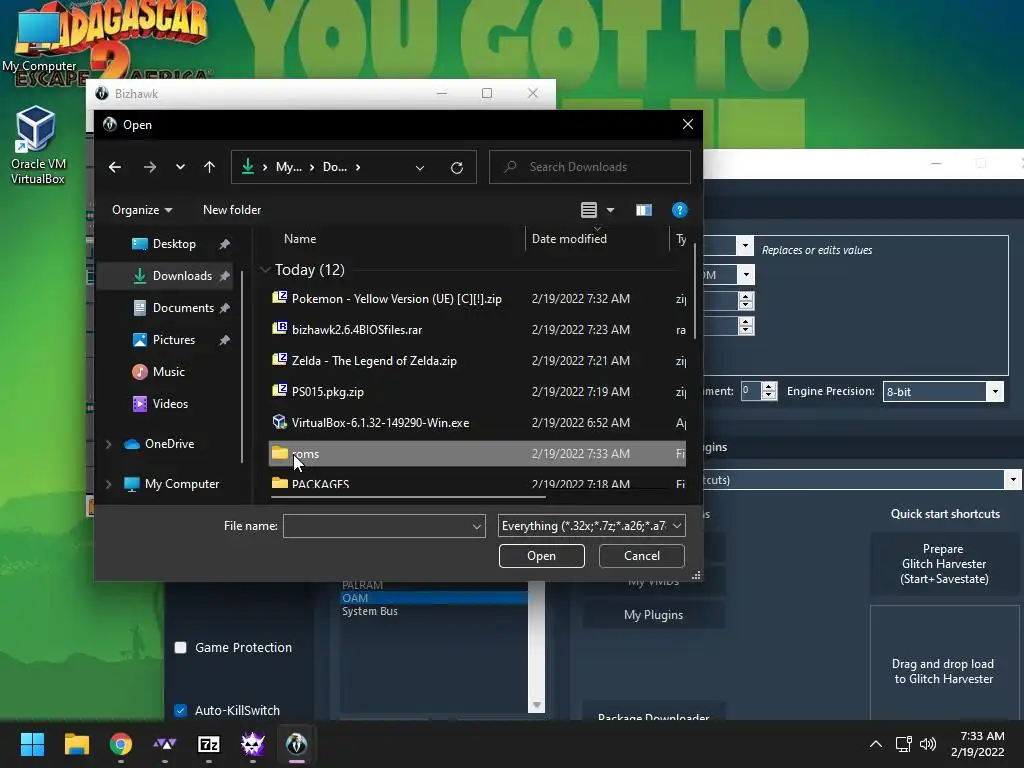The height and width of the screenshot is (768, 1024).
Task: Toggle the Game Protection checkbox
Action: (x=180, y=647)
